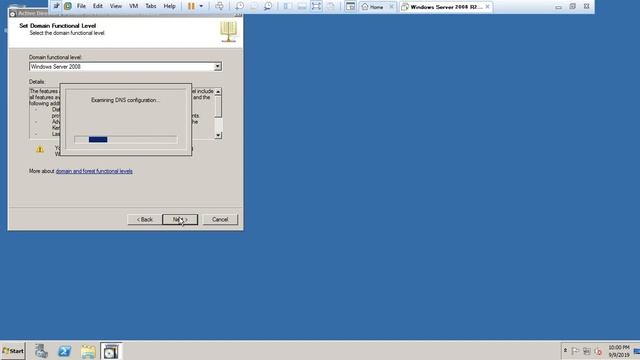Click the Examining DNS progress bar
The image size is (640, 360).
coord(126,140)
